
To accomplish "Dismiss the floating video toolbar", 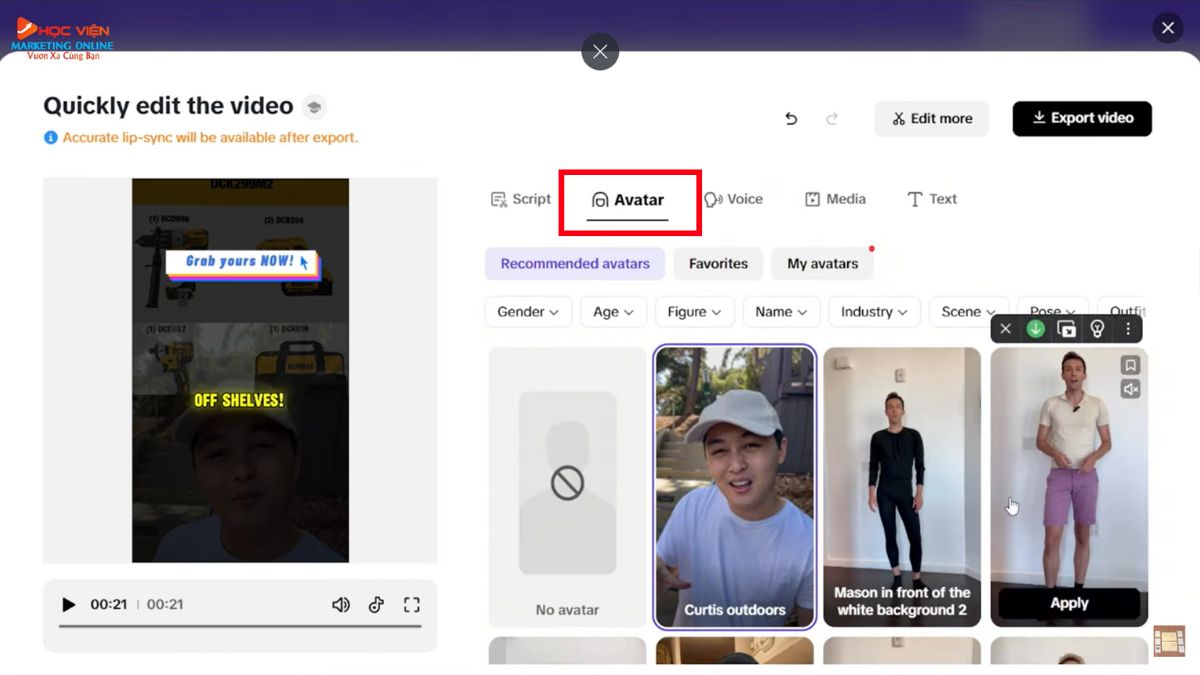I will coord(1006,328).
